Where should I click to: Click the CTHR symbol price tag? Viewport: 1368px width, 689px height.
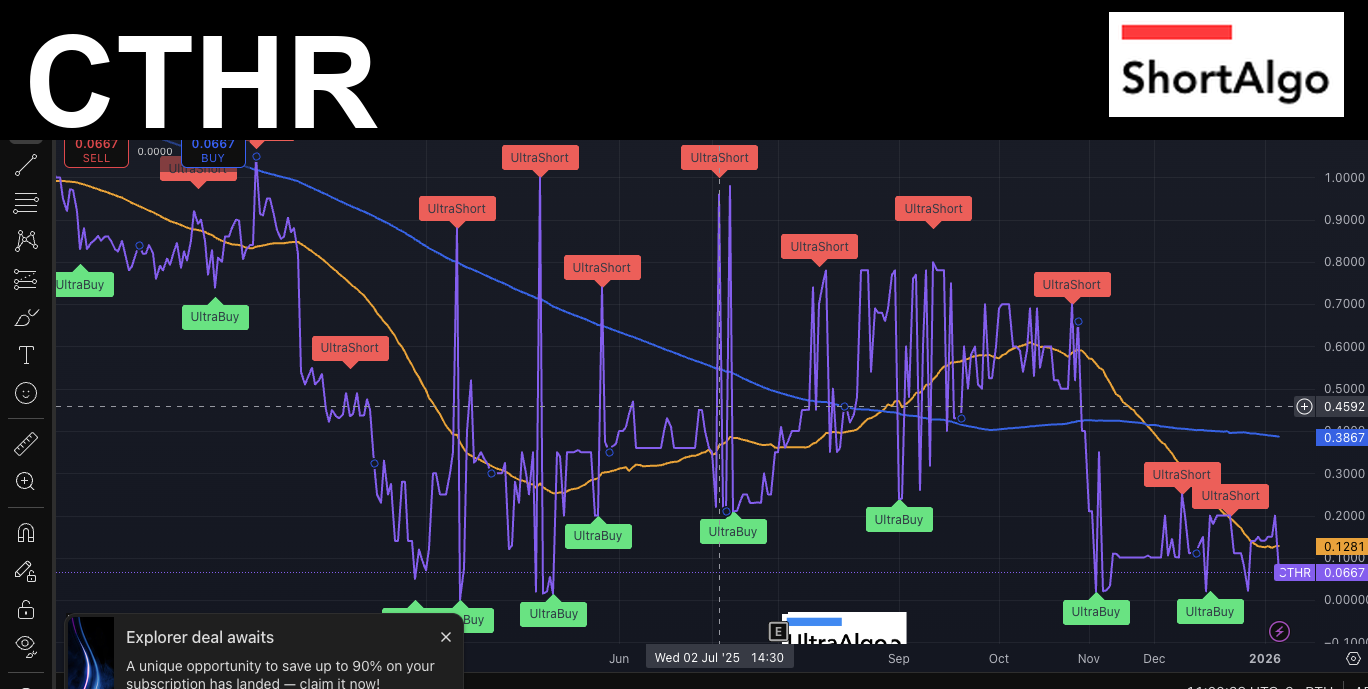click(1295, 573)
